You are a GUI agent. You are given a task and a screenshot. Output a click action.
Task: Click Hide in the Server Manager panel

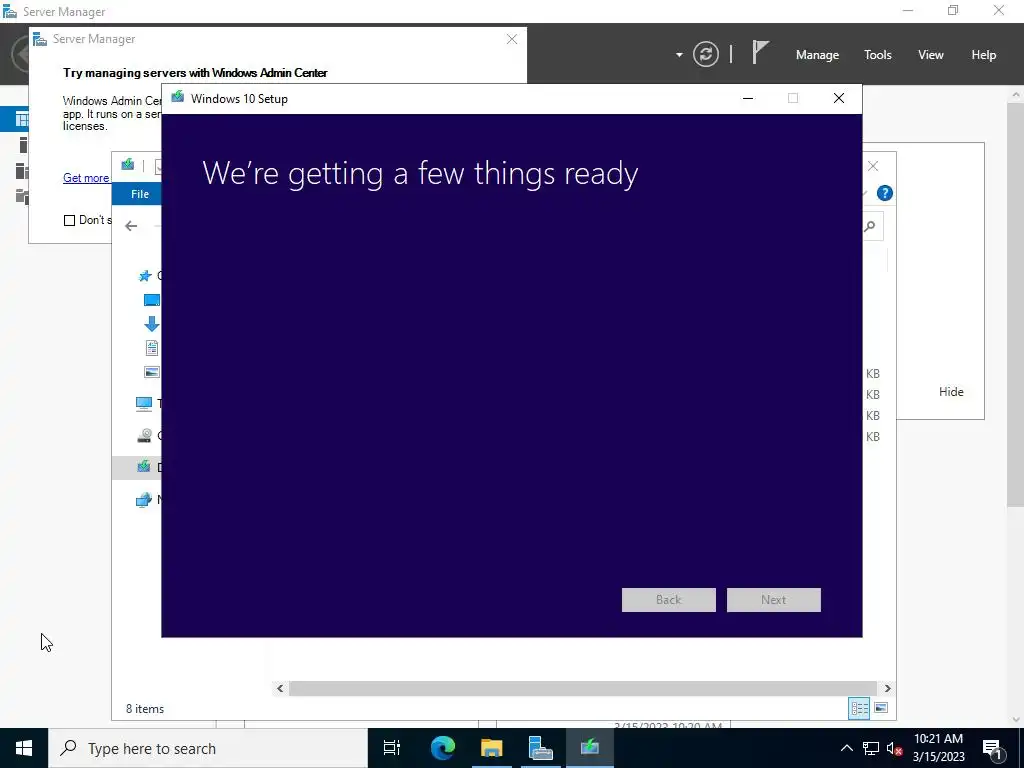[951, 392]
